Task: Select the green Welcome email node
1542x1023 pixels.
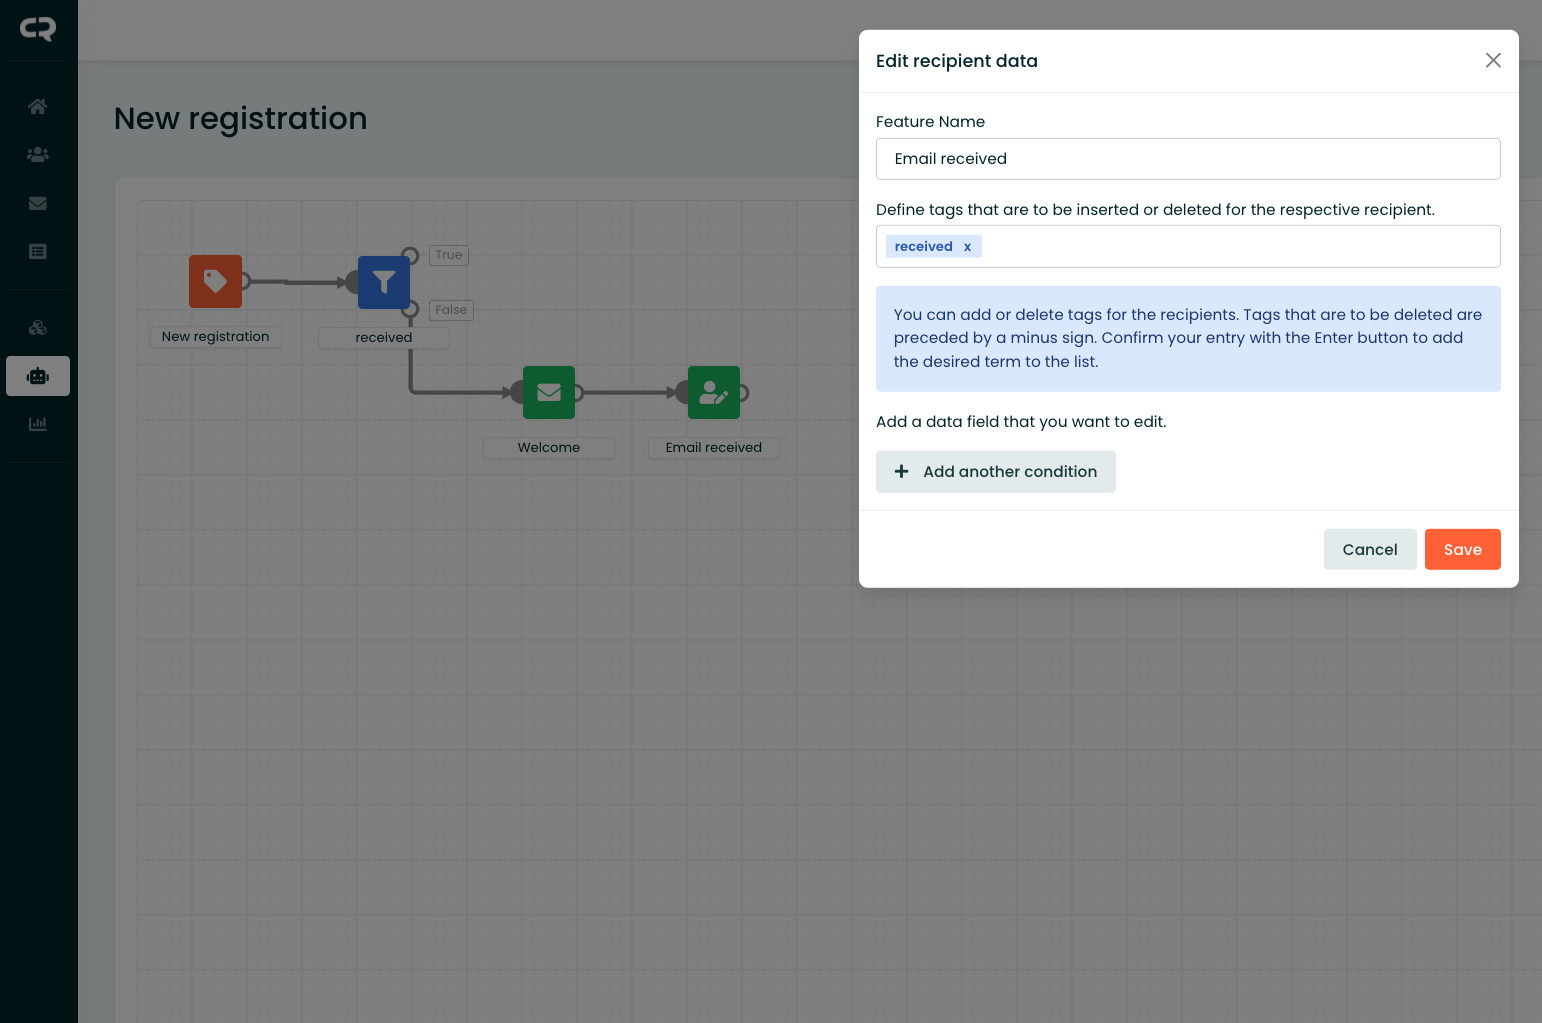Action: click(549, 392)
